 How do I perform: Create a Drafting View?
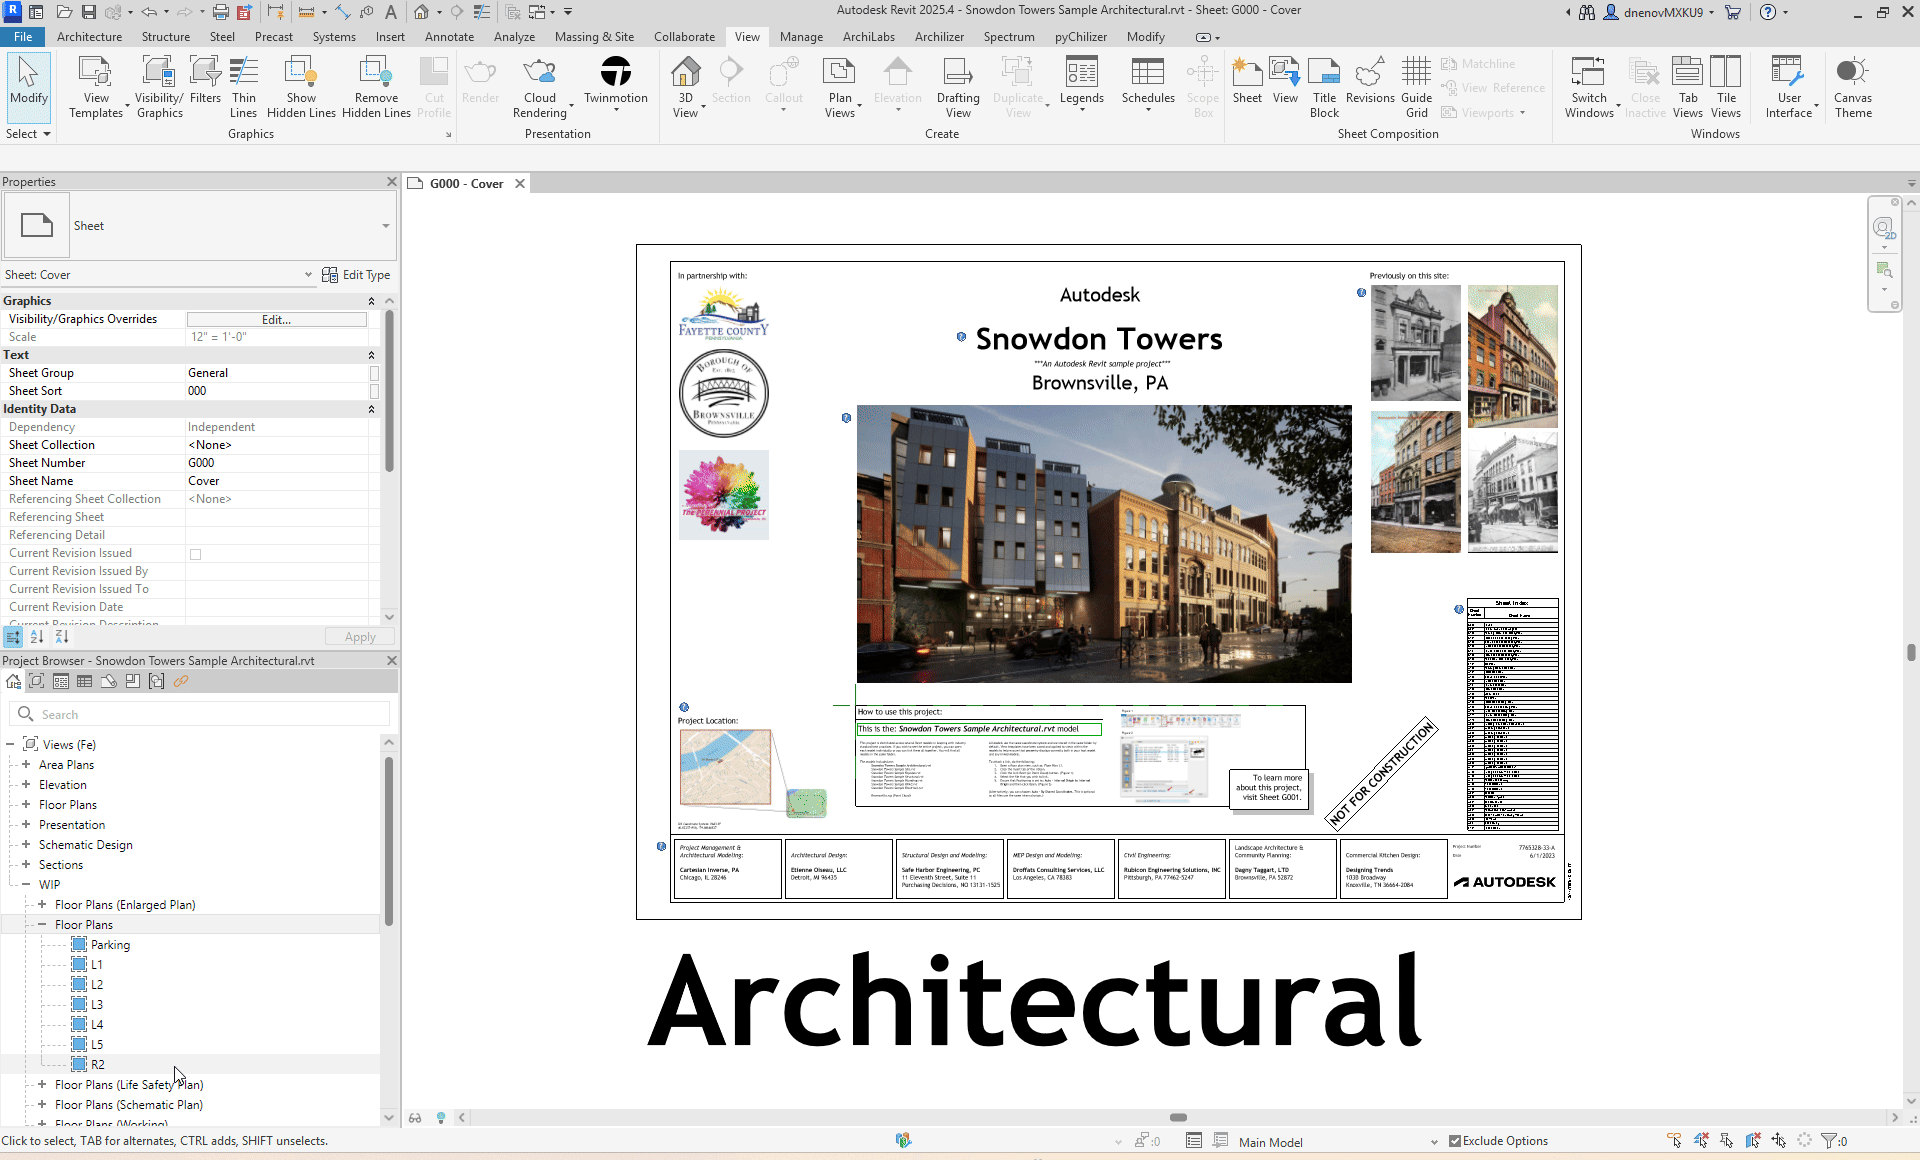957,87
